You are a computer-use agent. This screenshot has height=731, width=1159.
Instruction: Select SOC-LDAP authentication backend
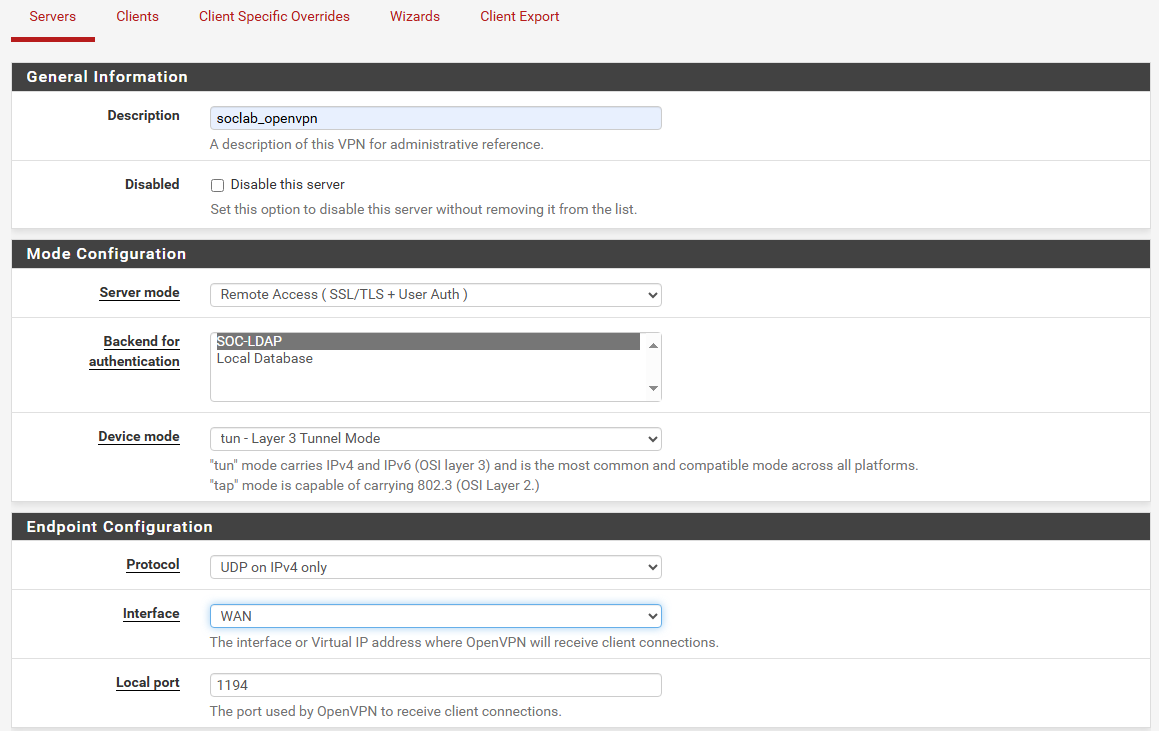tap(426, 341)
